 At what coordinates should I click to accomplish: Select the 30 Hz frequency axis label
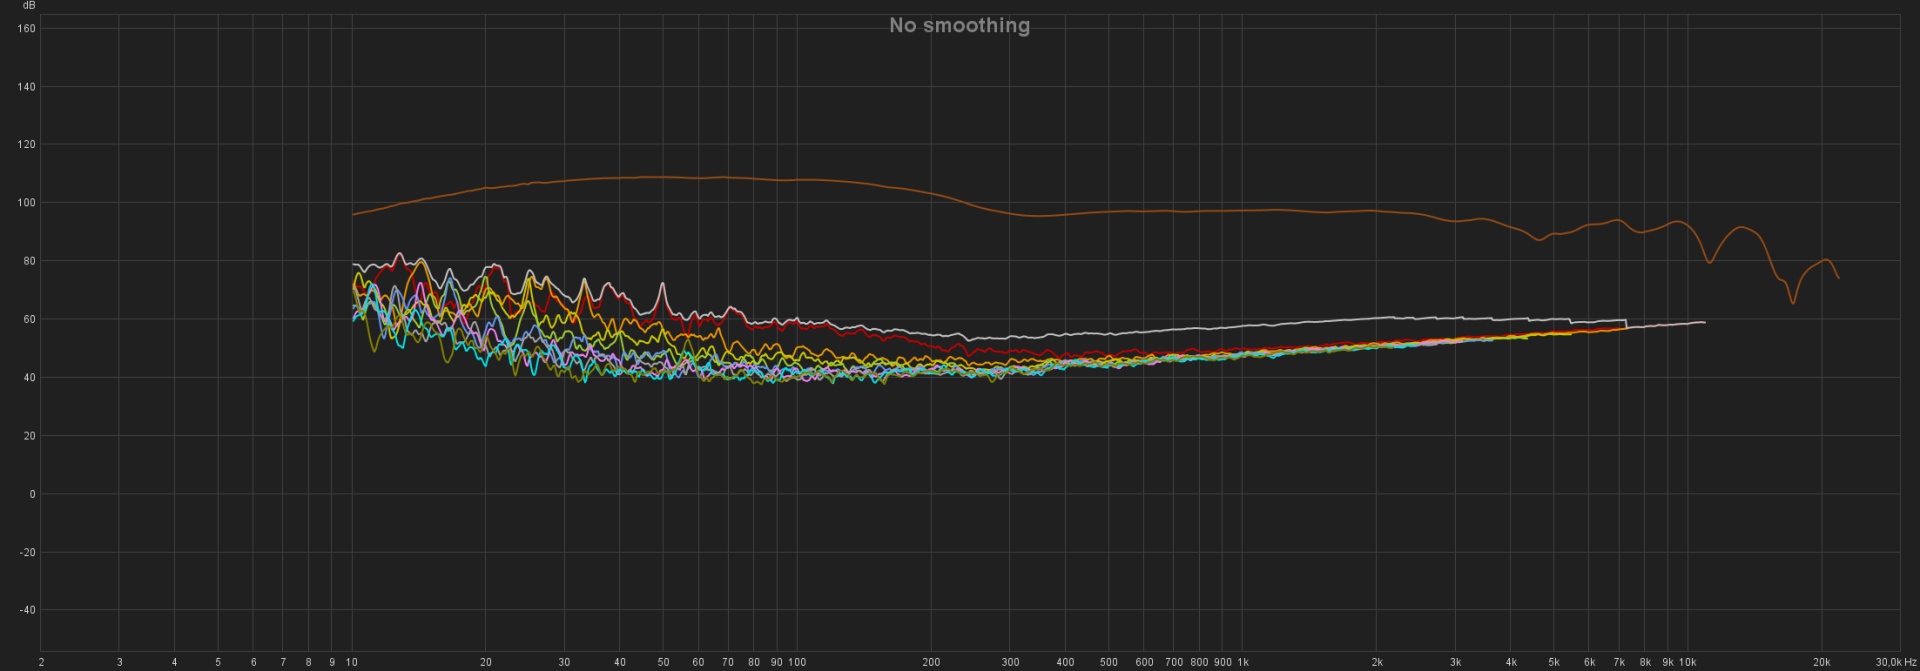[x=564, y=662]
